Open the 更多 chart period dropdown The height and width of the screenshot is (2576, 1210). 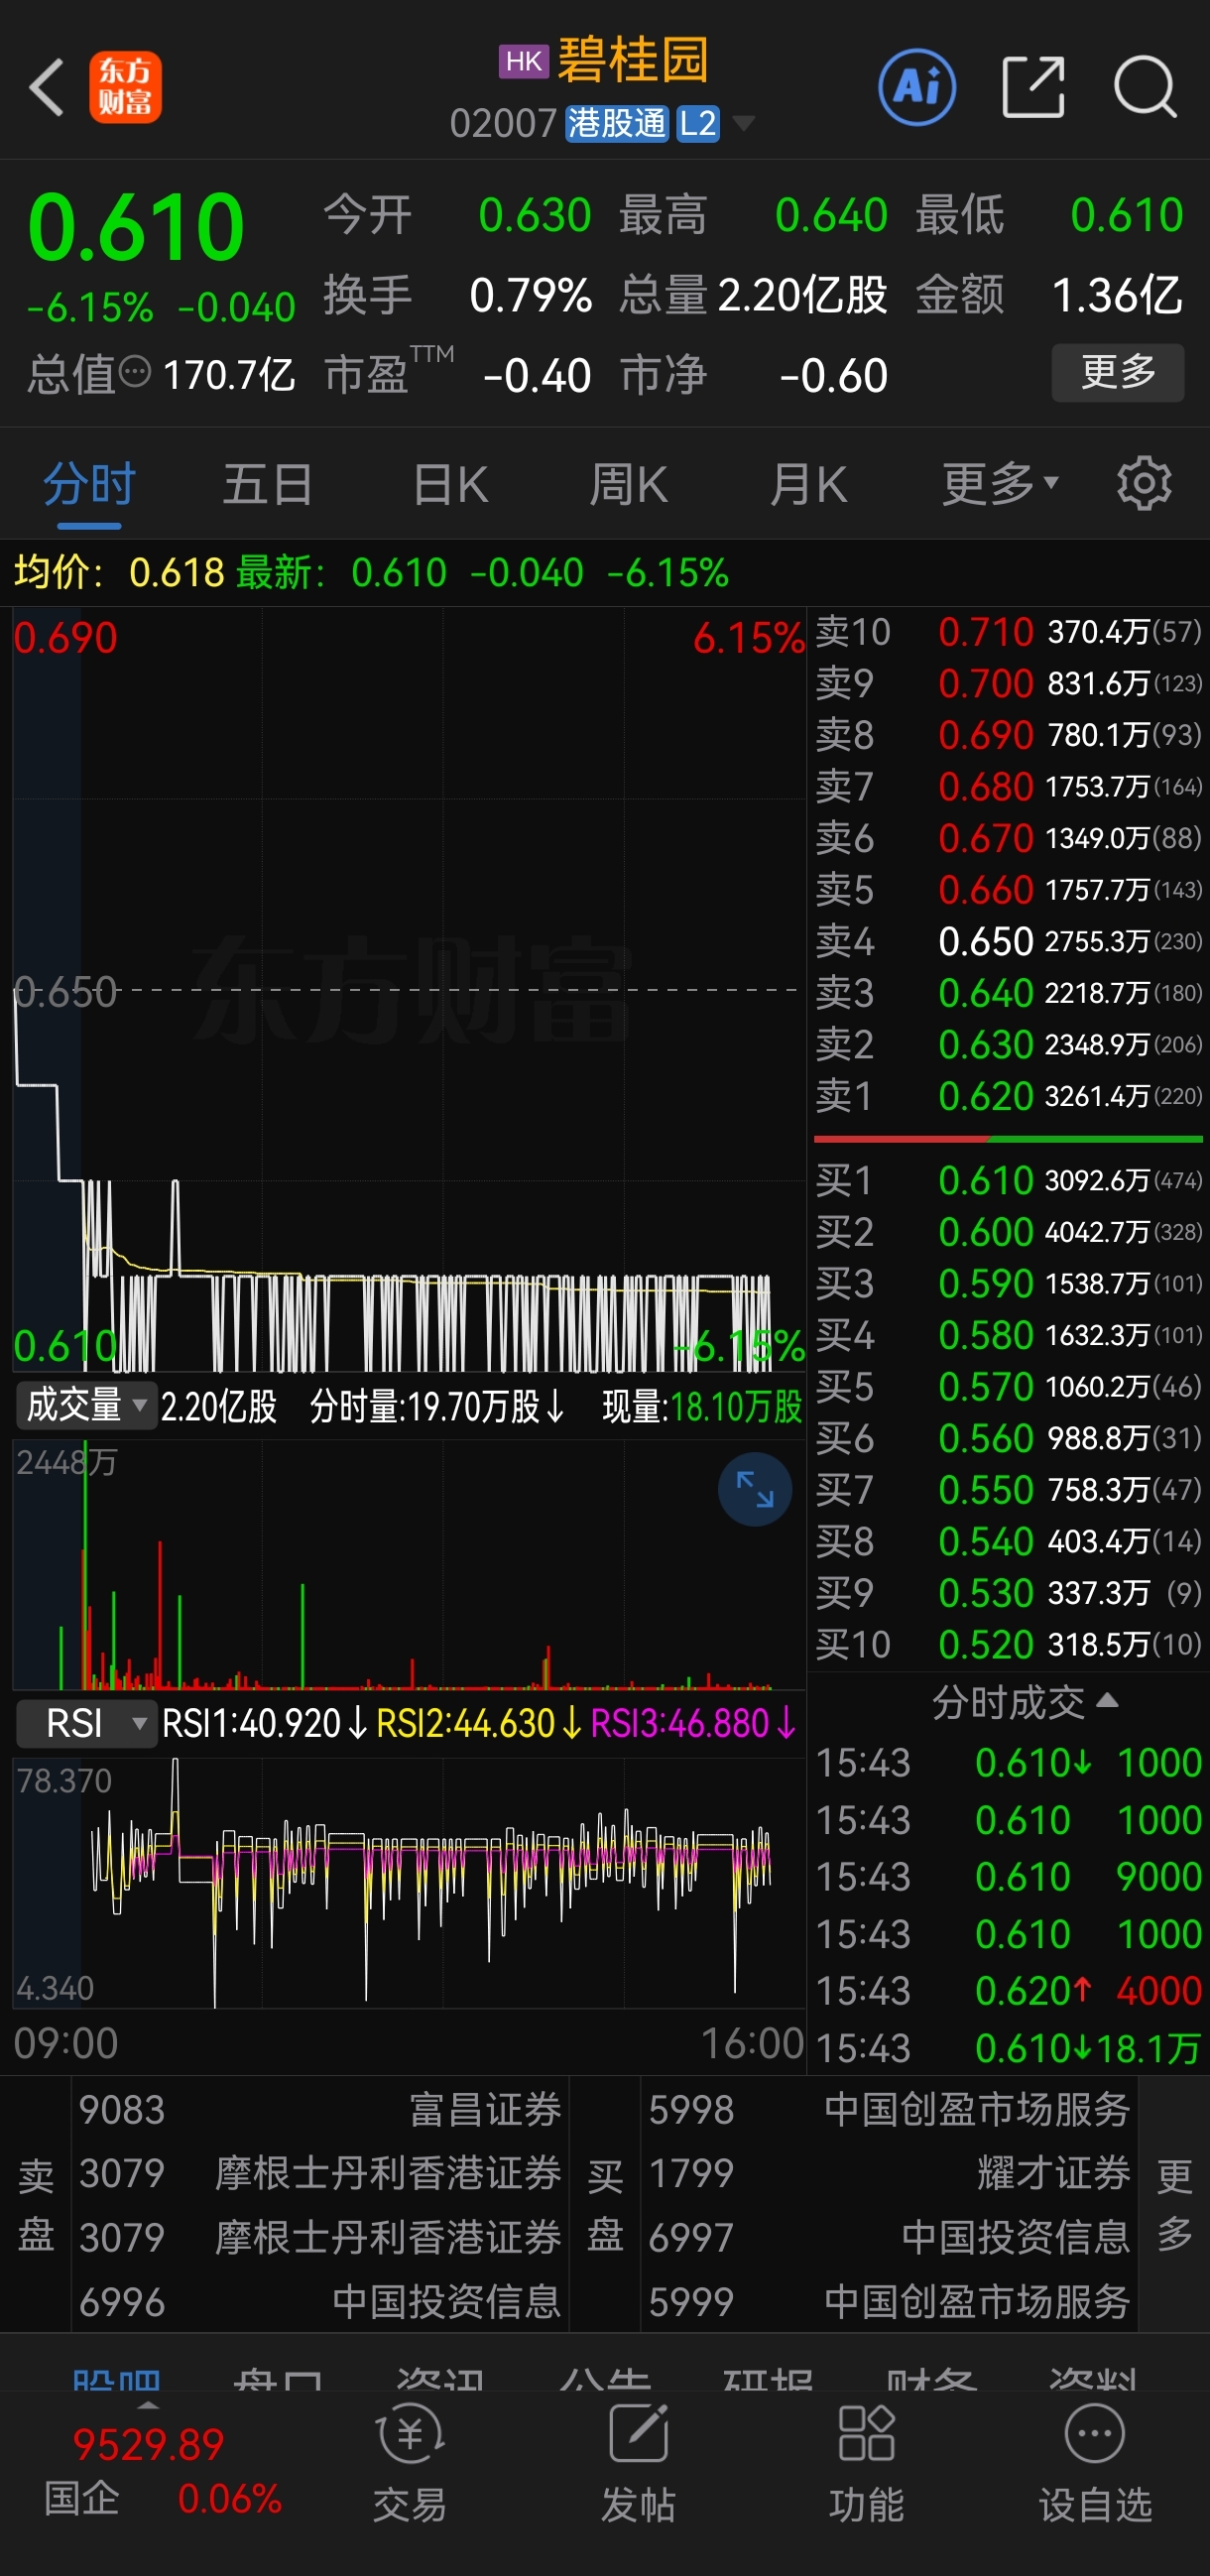[1000, 484]
